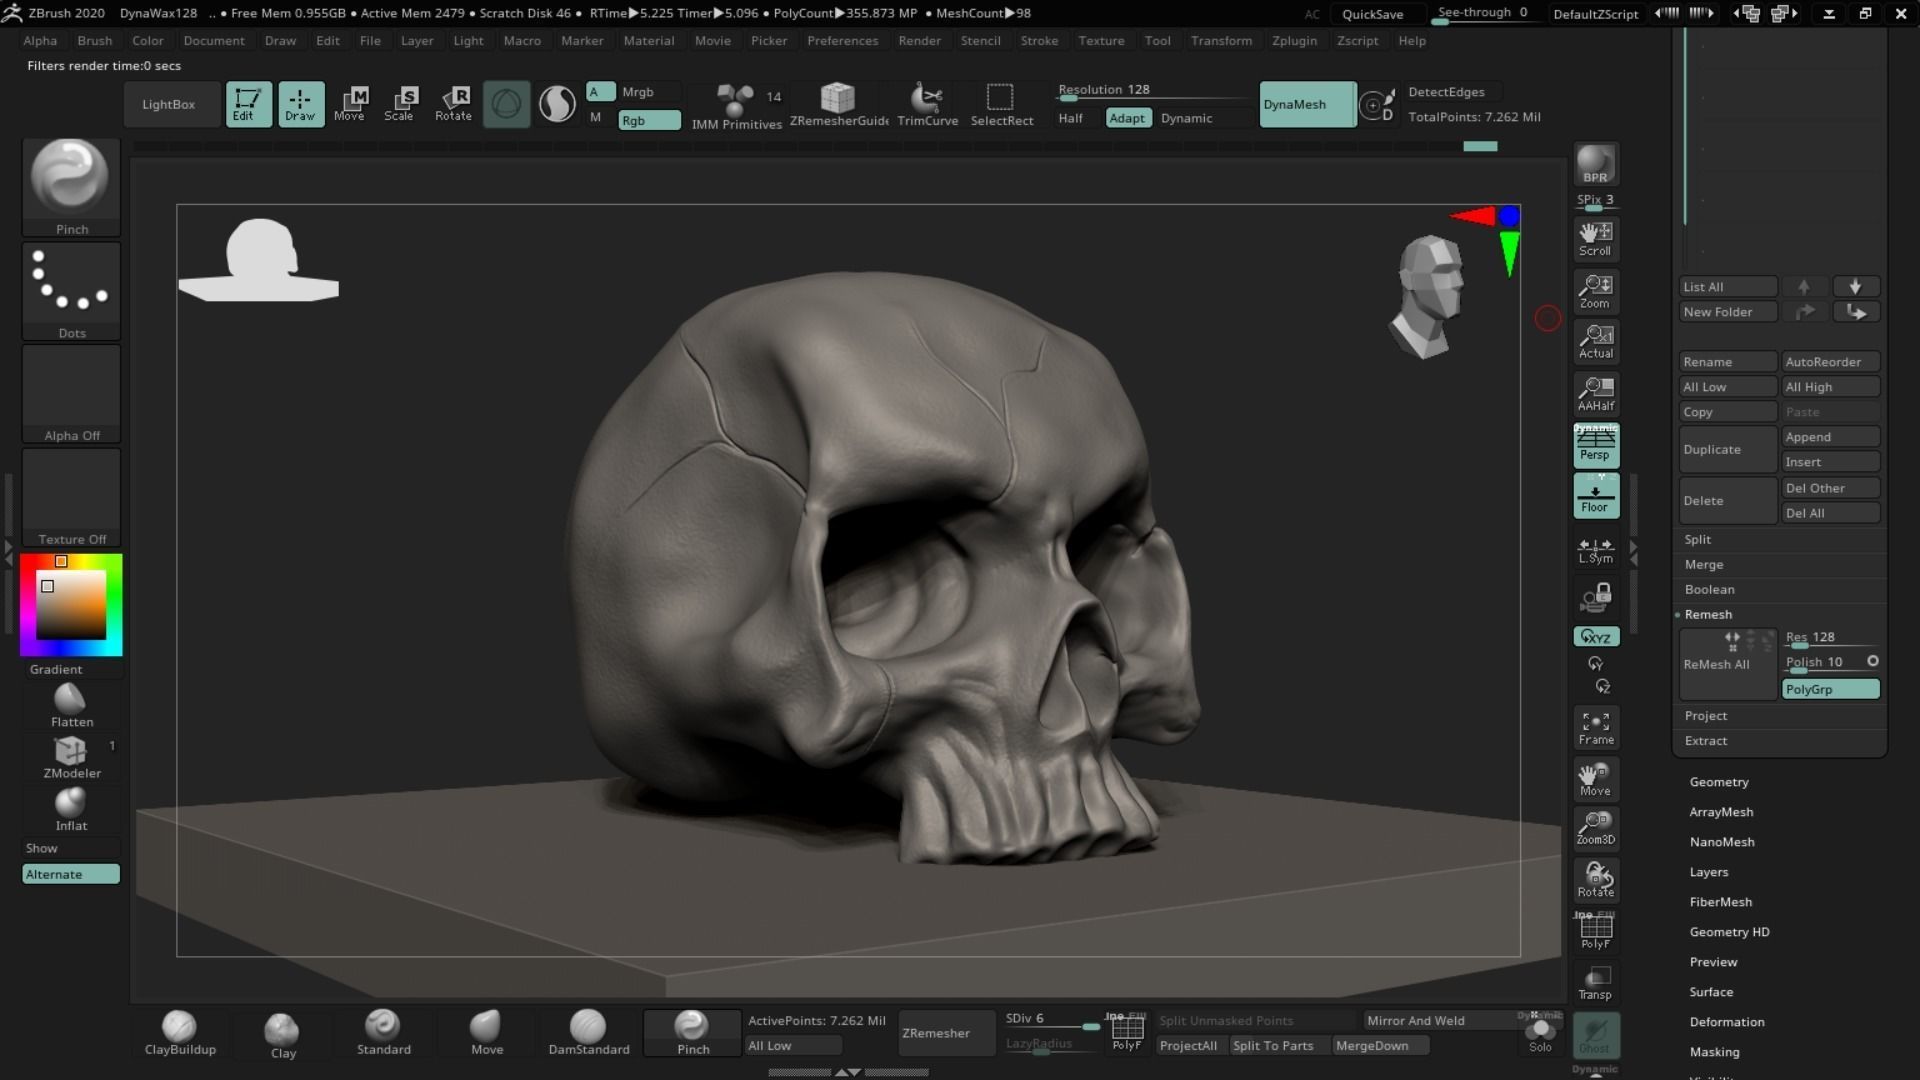Open IMM Primitives brush

(x=737, y=106)
